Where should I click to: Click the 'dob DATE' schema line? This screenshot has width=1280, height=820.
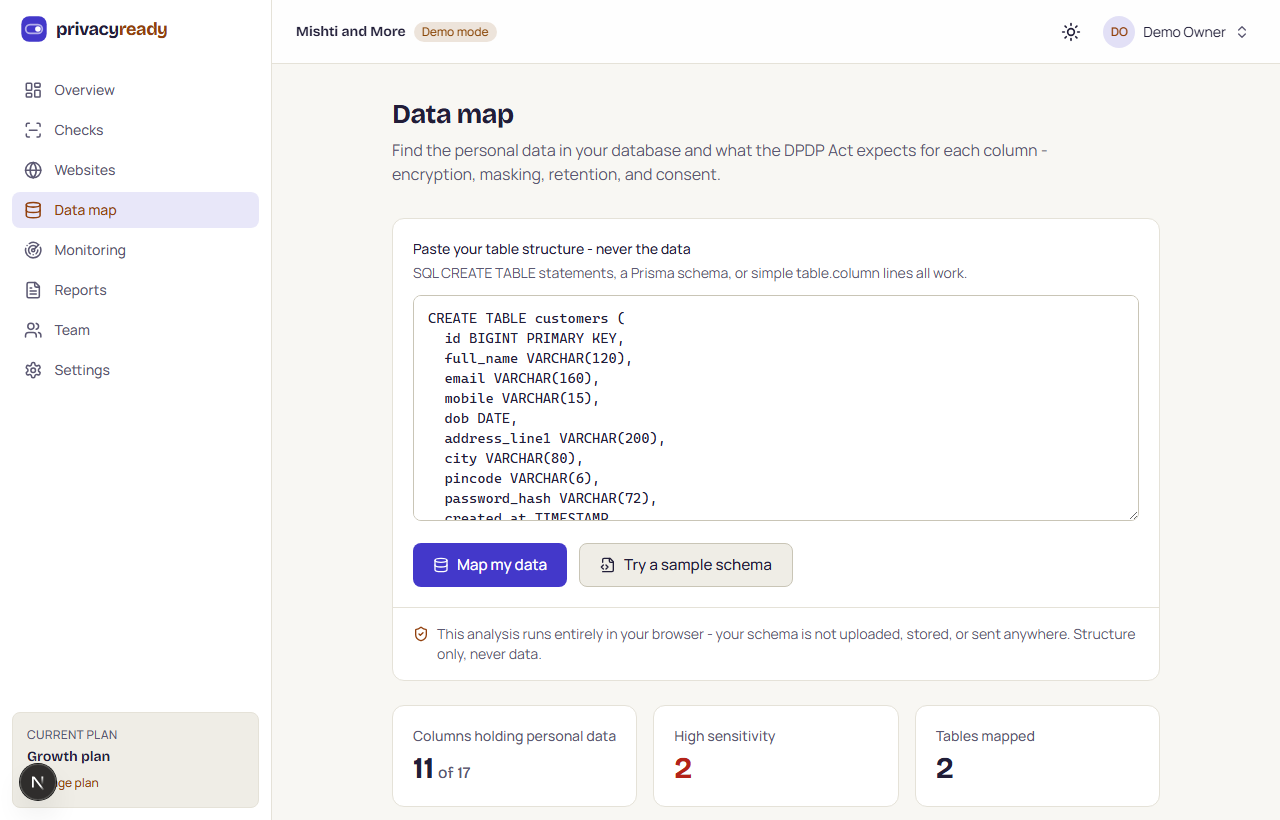[x=481, y=418]
